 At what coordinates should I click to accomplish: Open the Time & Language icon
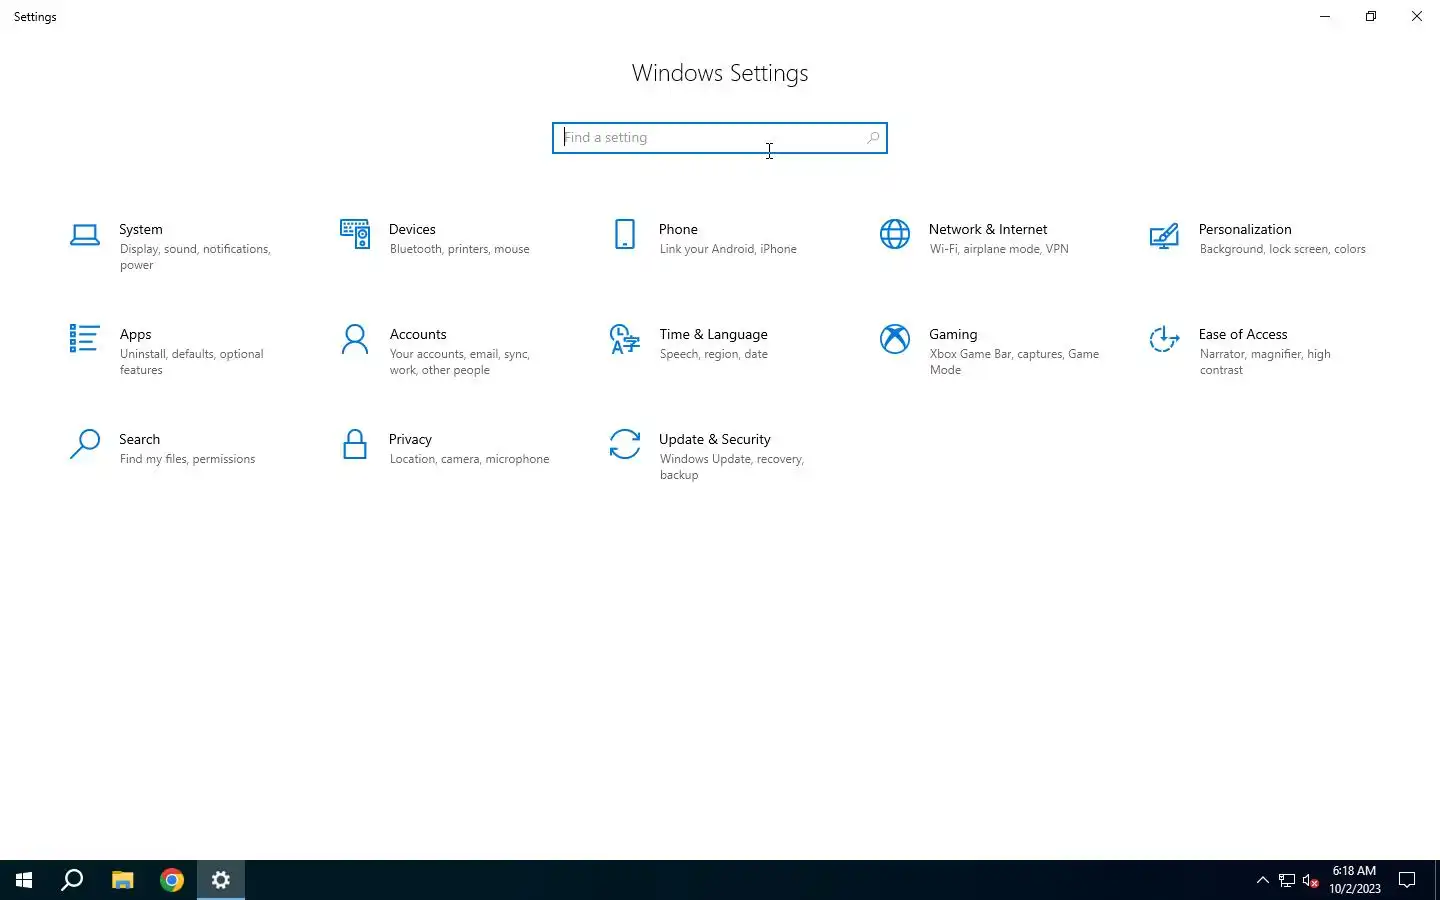click(x=625, y=339)
